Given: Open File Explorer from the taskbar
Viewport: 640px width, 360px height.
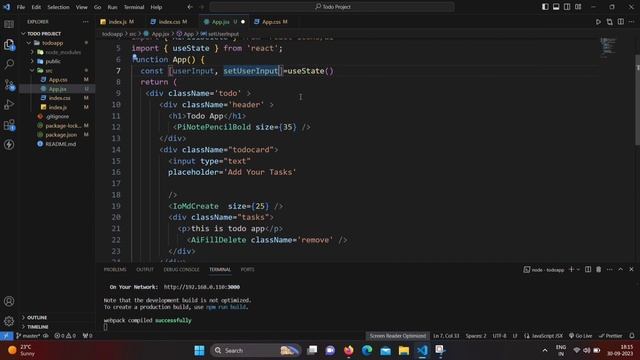Looking at the screenshot, I should (404, 350).
